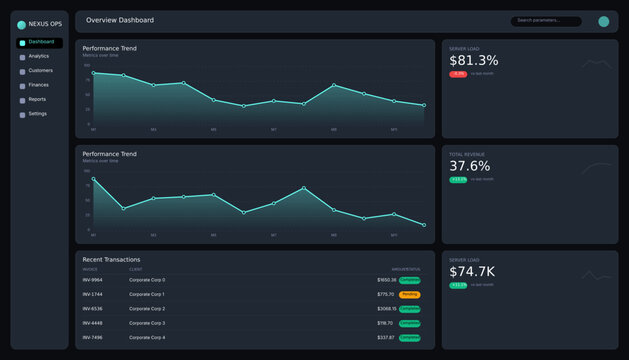Click the Pending status badge for INV-1744
The image size is (629, 360).
410,295
